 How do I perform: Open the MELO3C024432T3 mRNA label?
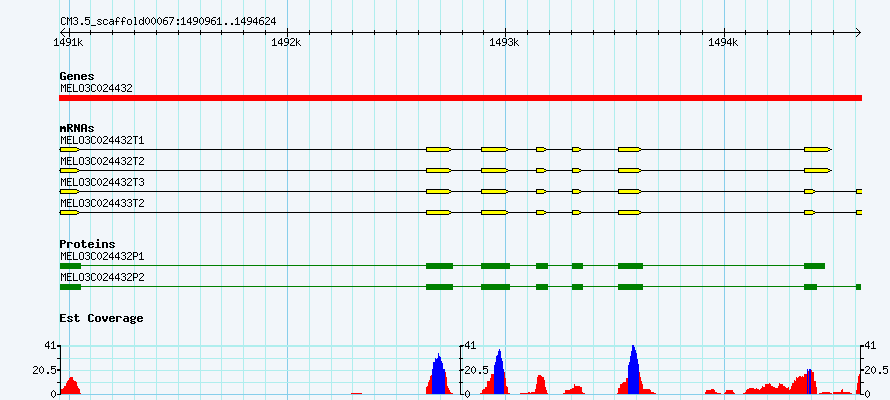point(102,182)
